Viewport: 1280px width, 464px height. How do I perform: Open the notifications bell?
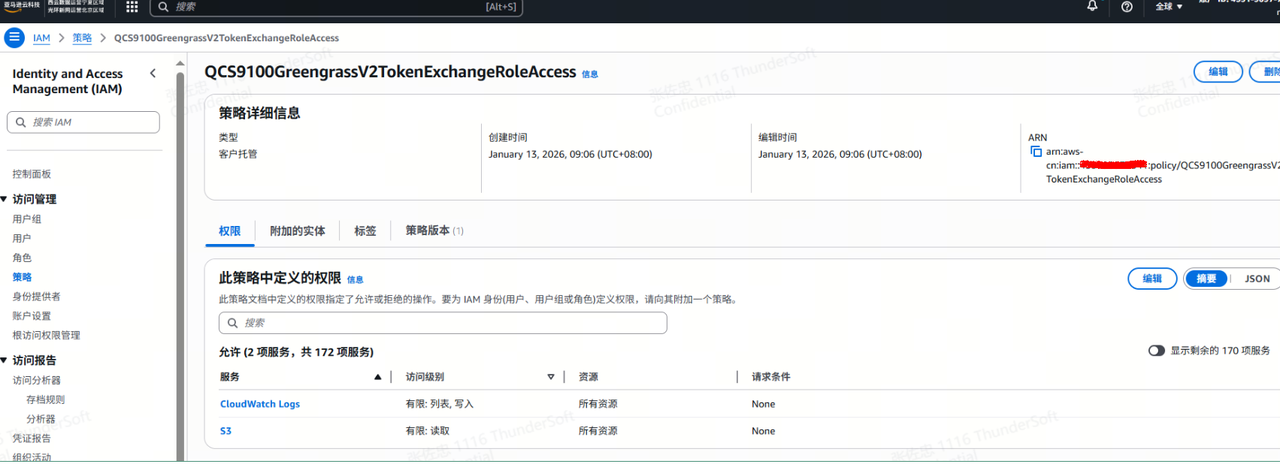(1093, 6)
